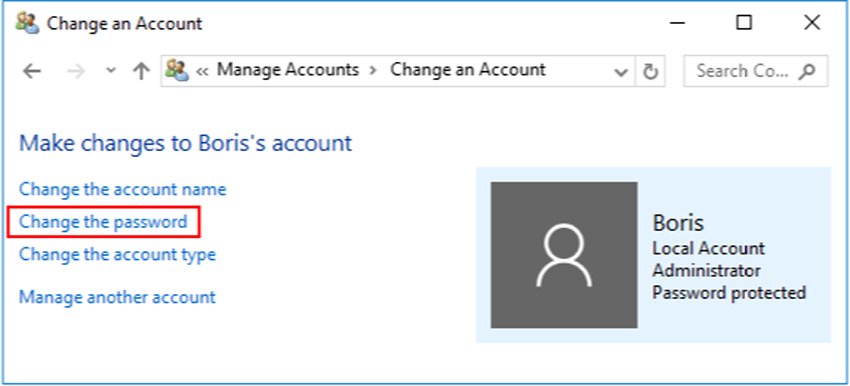Click the magnifier search icon
This screenshot has height=386, width=850.
[x=807, y=71]
